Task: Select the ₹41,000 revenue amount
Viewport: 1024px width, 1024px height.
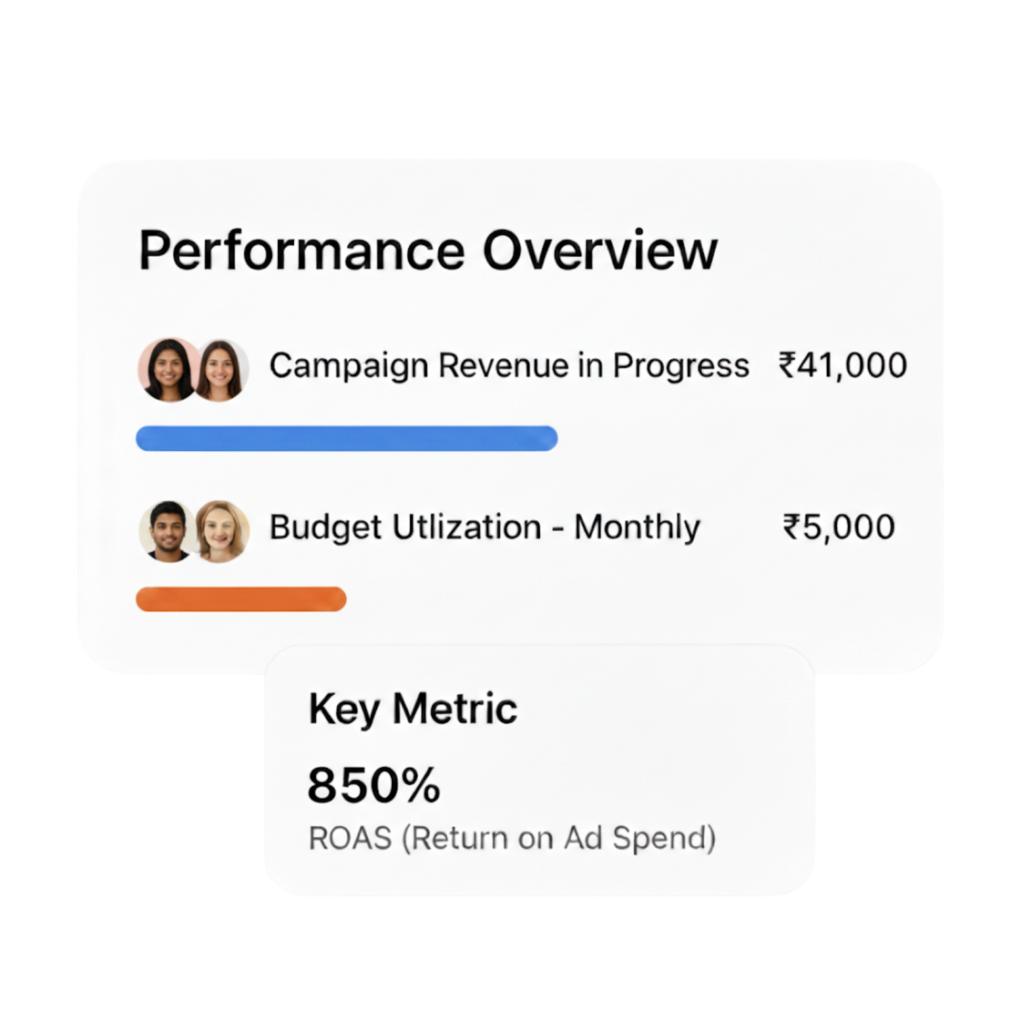Action: click(842, 366)
